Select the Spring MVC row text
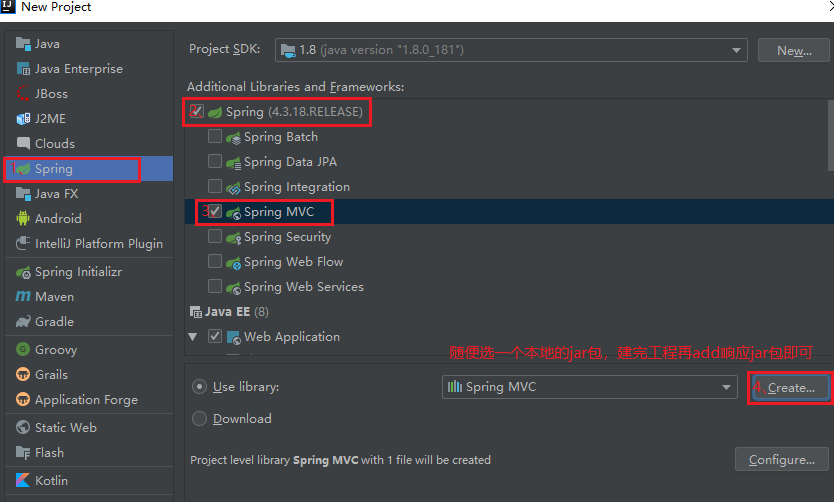 tap(279, 212)
